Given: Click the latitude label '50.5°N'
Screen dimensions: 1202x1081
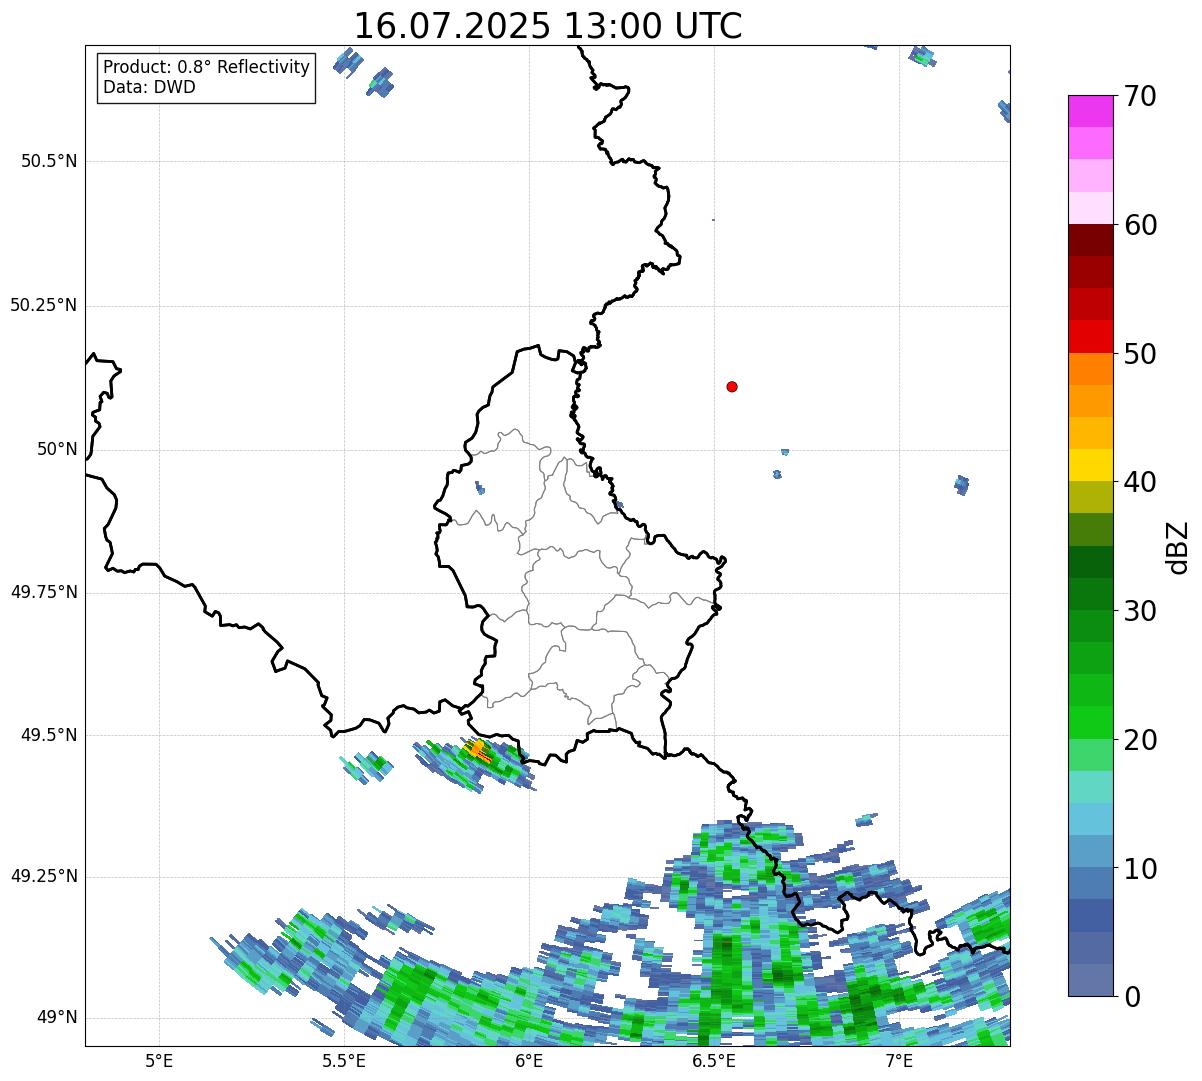Looking at the screenshot, I should point(49,161).
